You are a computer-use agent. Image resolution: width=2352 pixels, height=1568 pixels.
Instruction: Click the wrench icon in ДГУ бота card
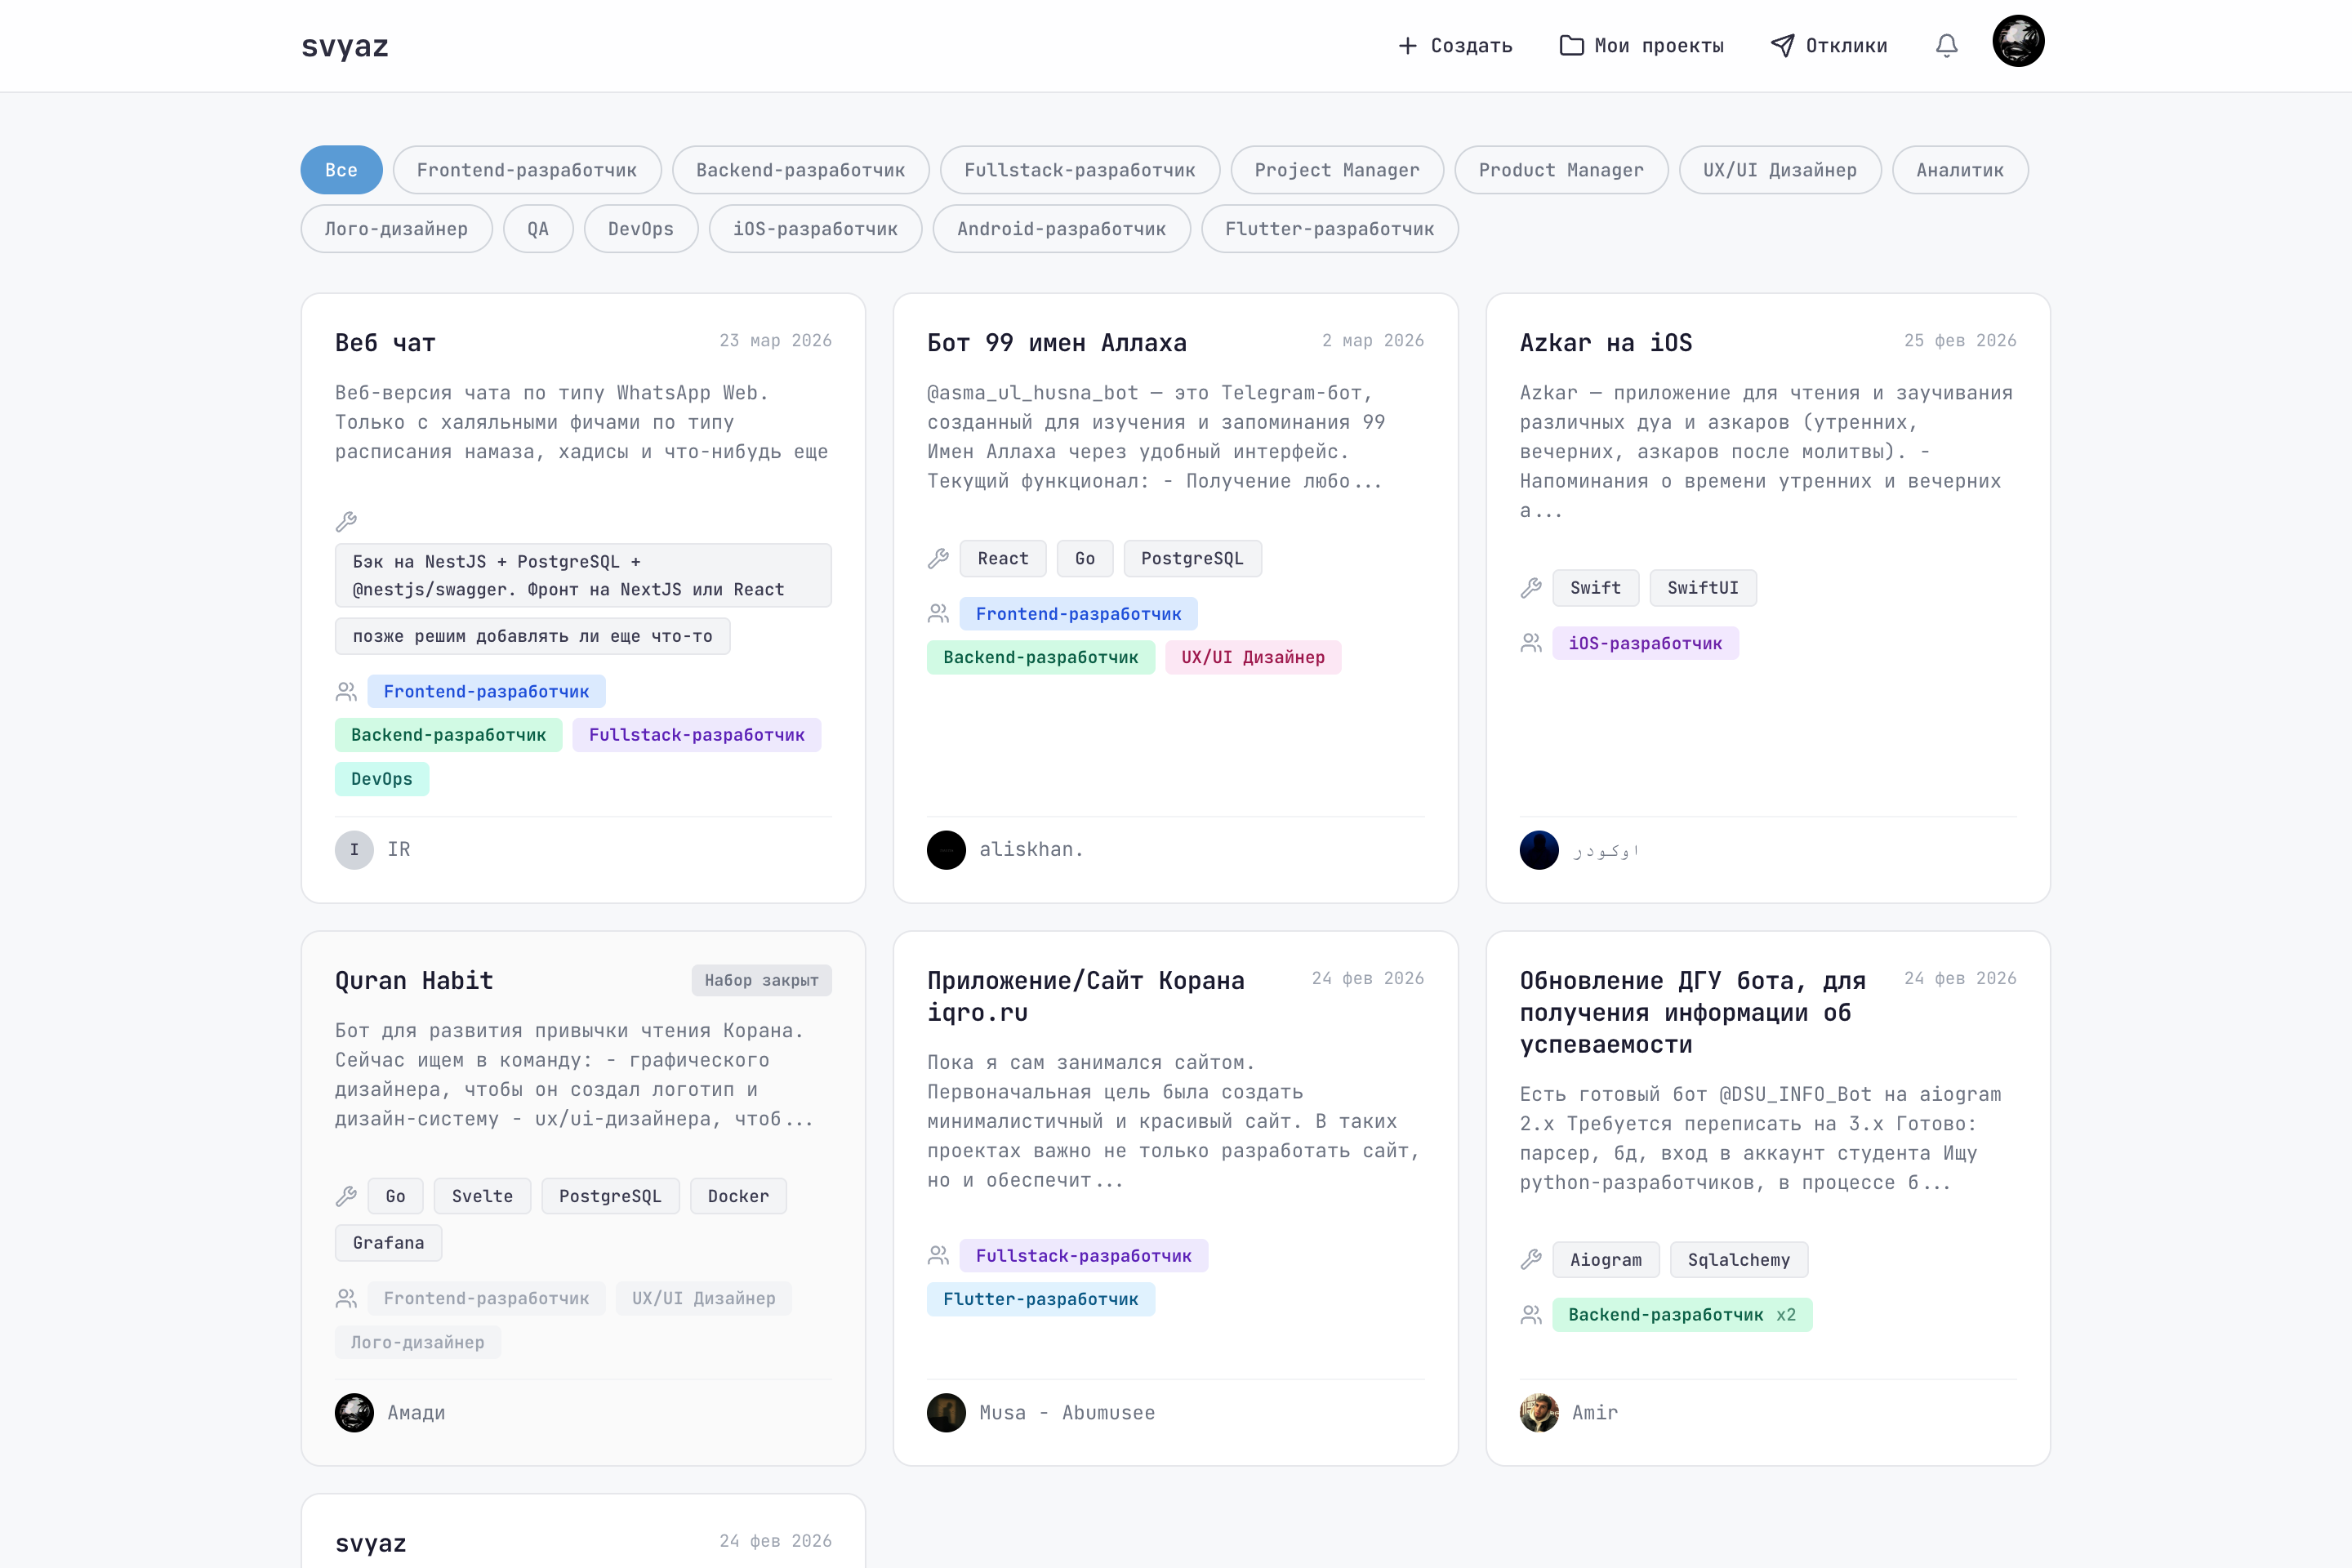[x=1531, y=1260]
